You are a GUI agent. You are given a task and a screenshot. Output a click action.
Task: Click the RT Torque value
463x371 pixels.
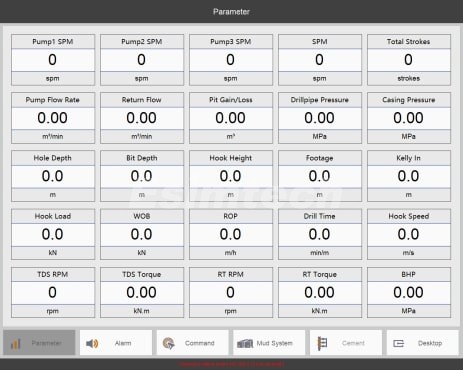pyautogui.click(x=320, y=293)
